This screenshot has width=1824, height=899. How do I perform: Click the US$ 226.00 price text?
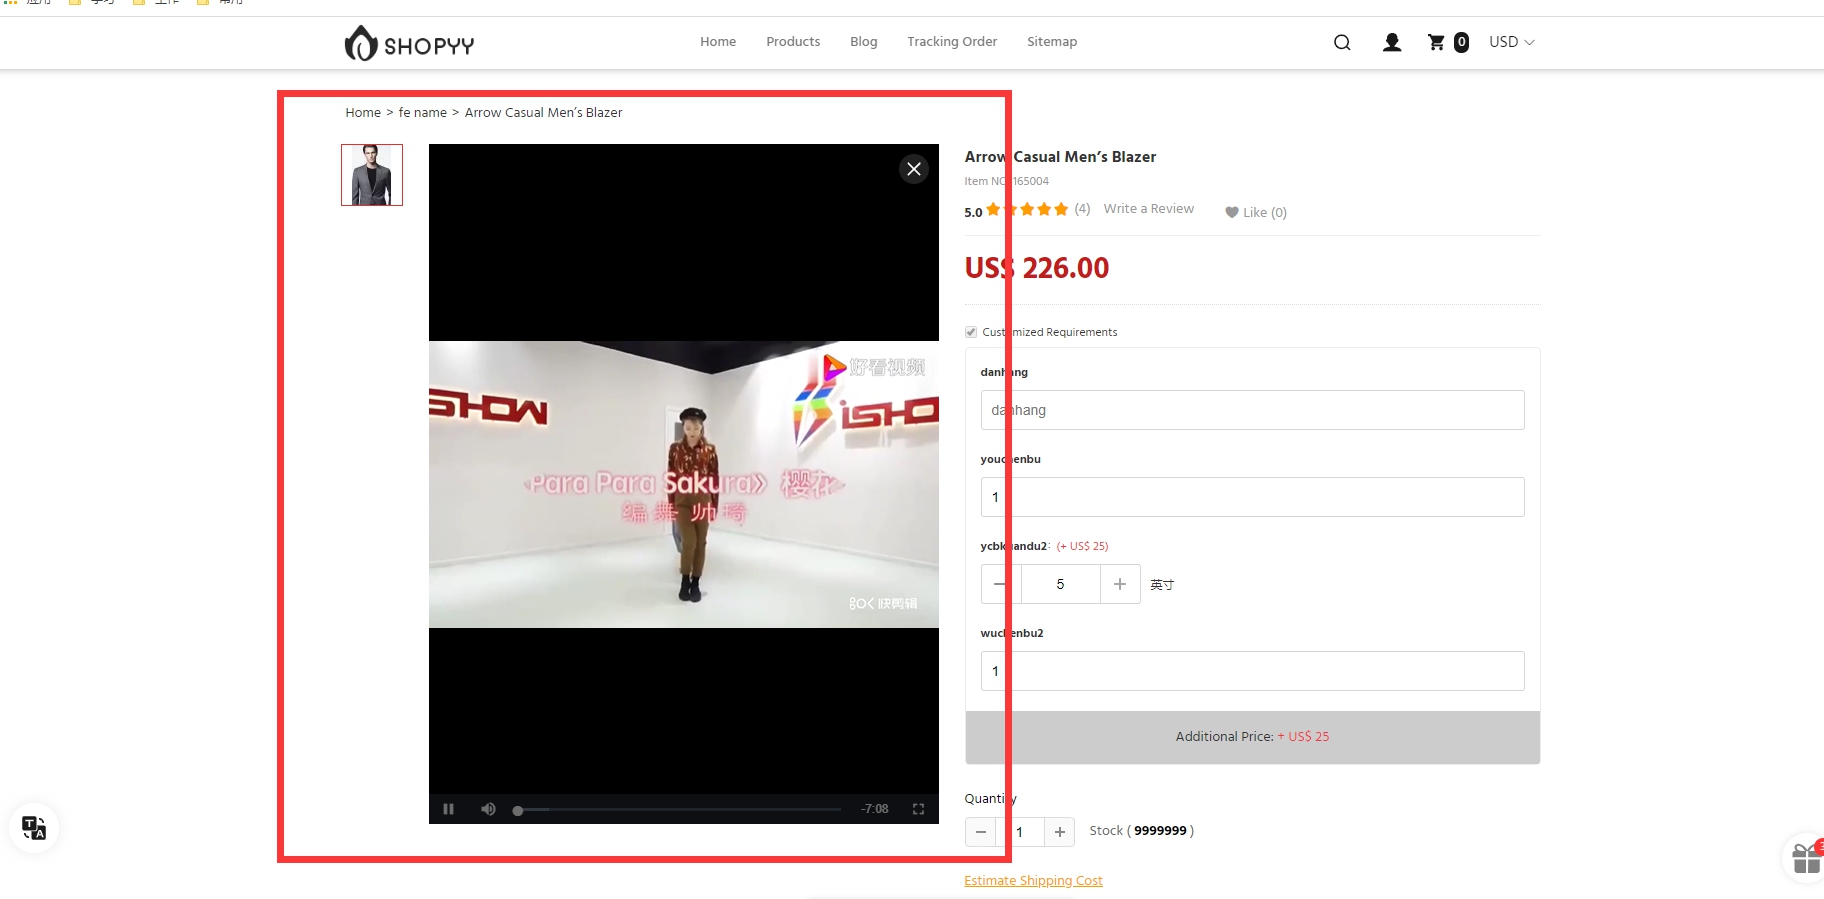tap(1037, 268)
